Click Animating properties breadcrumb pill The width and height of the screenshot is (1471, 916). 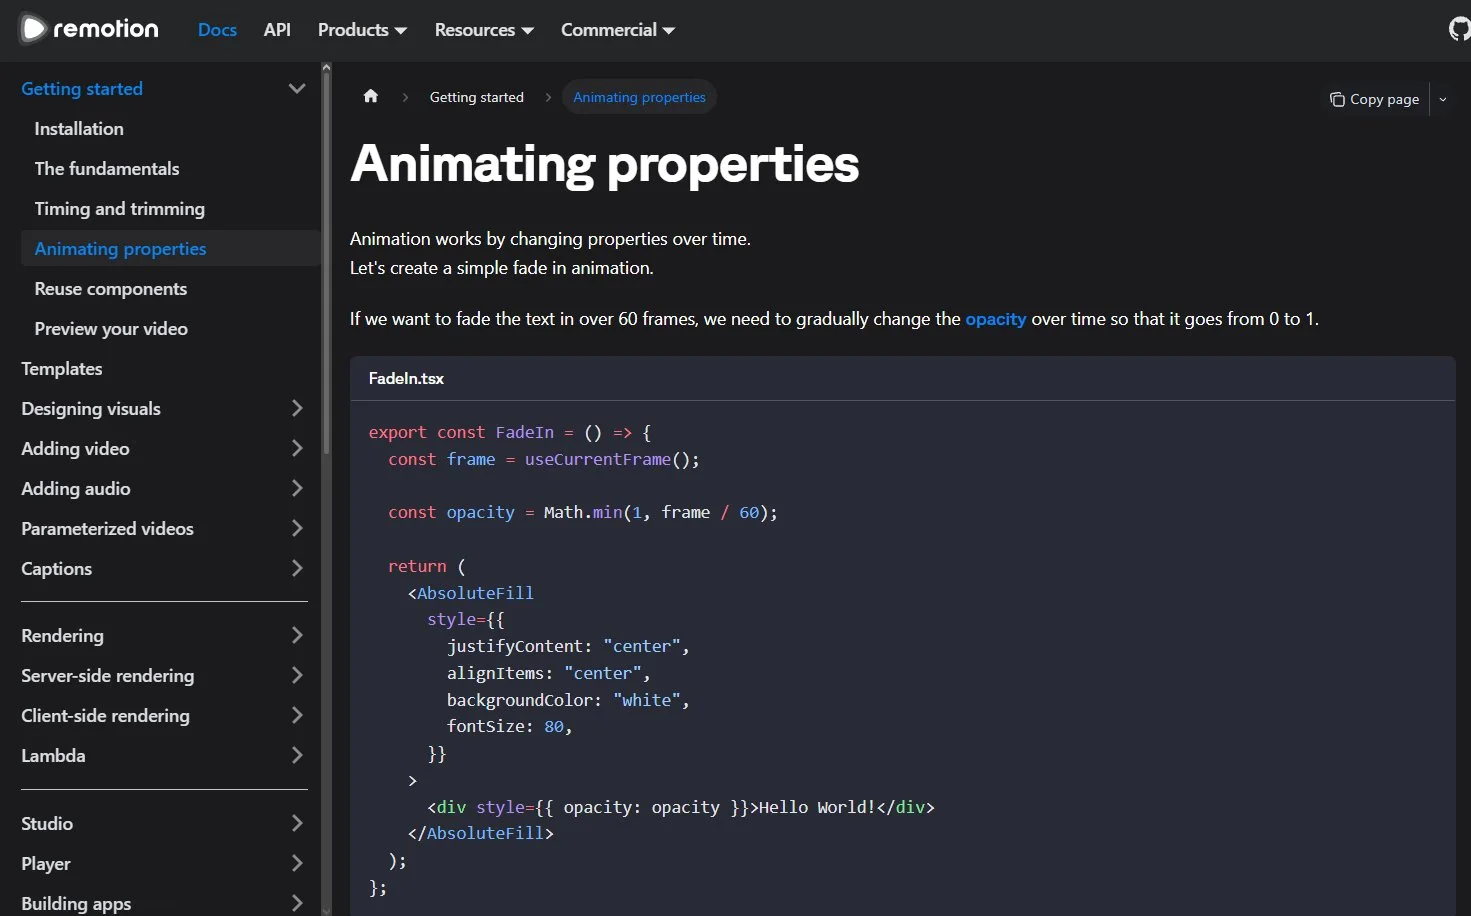(639, 97)
